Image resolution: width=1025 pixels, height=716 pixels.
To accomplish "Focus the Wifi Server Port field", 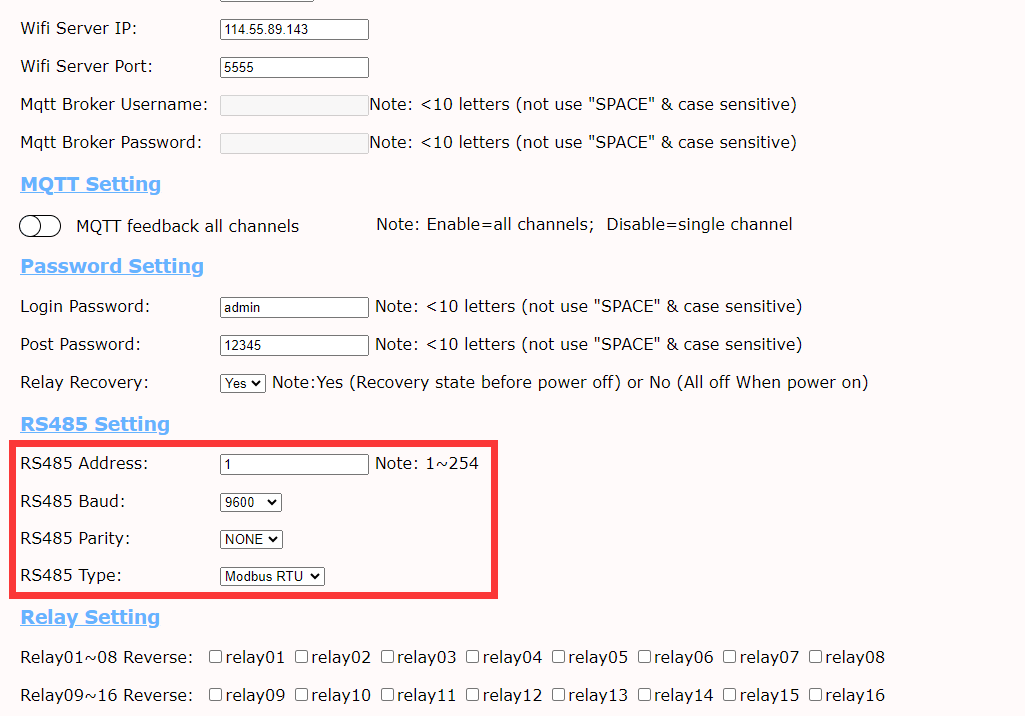I will tap(294, 68).
